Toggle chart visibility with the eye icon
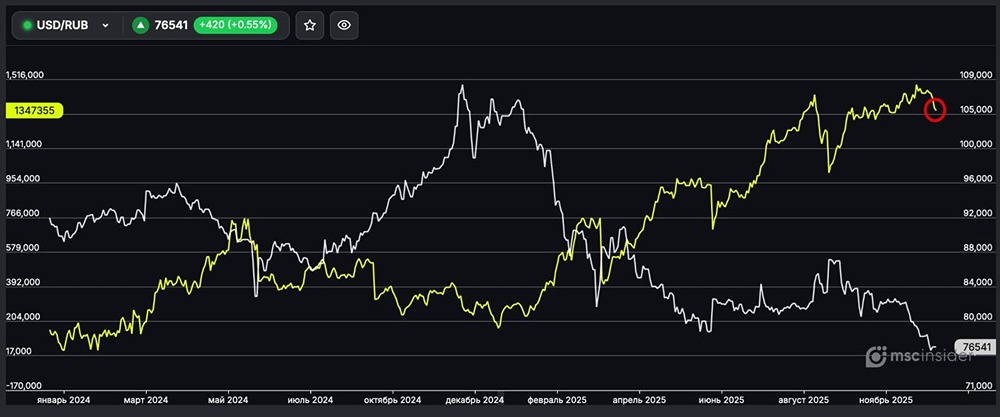Viewport: 1000px width, 417px height. 344,25
